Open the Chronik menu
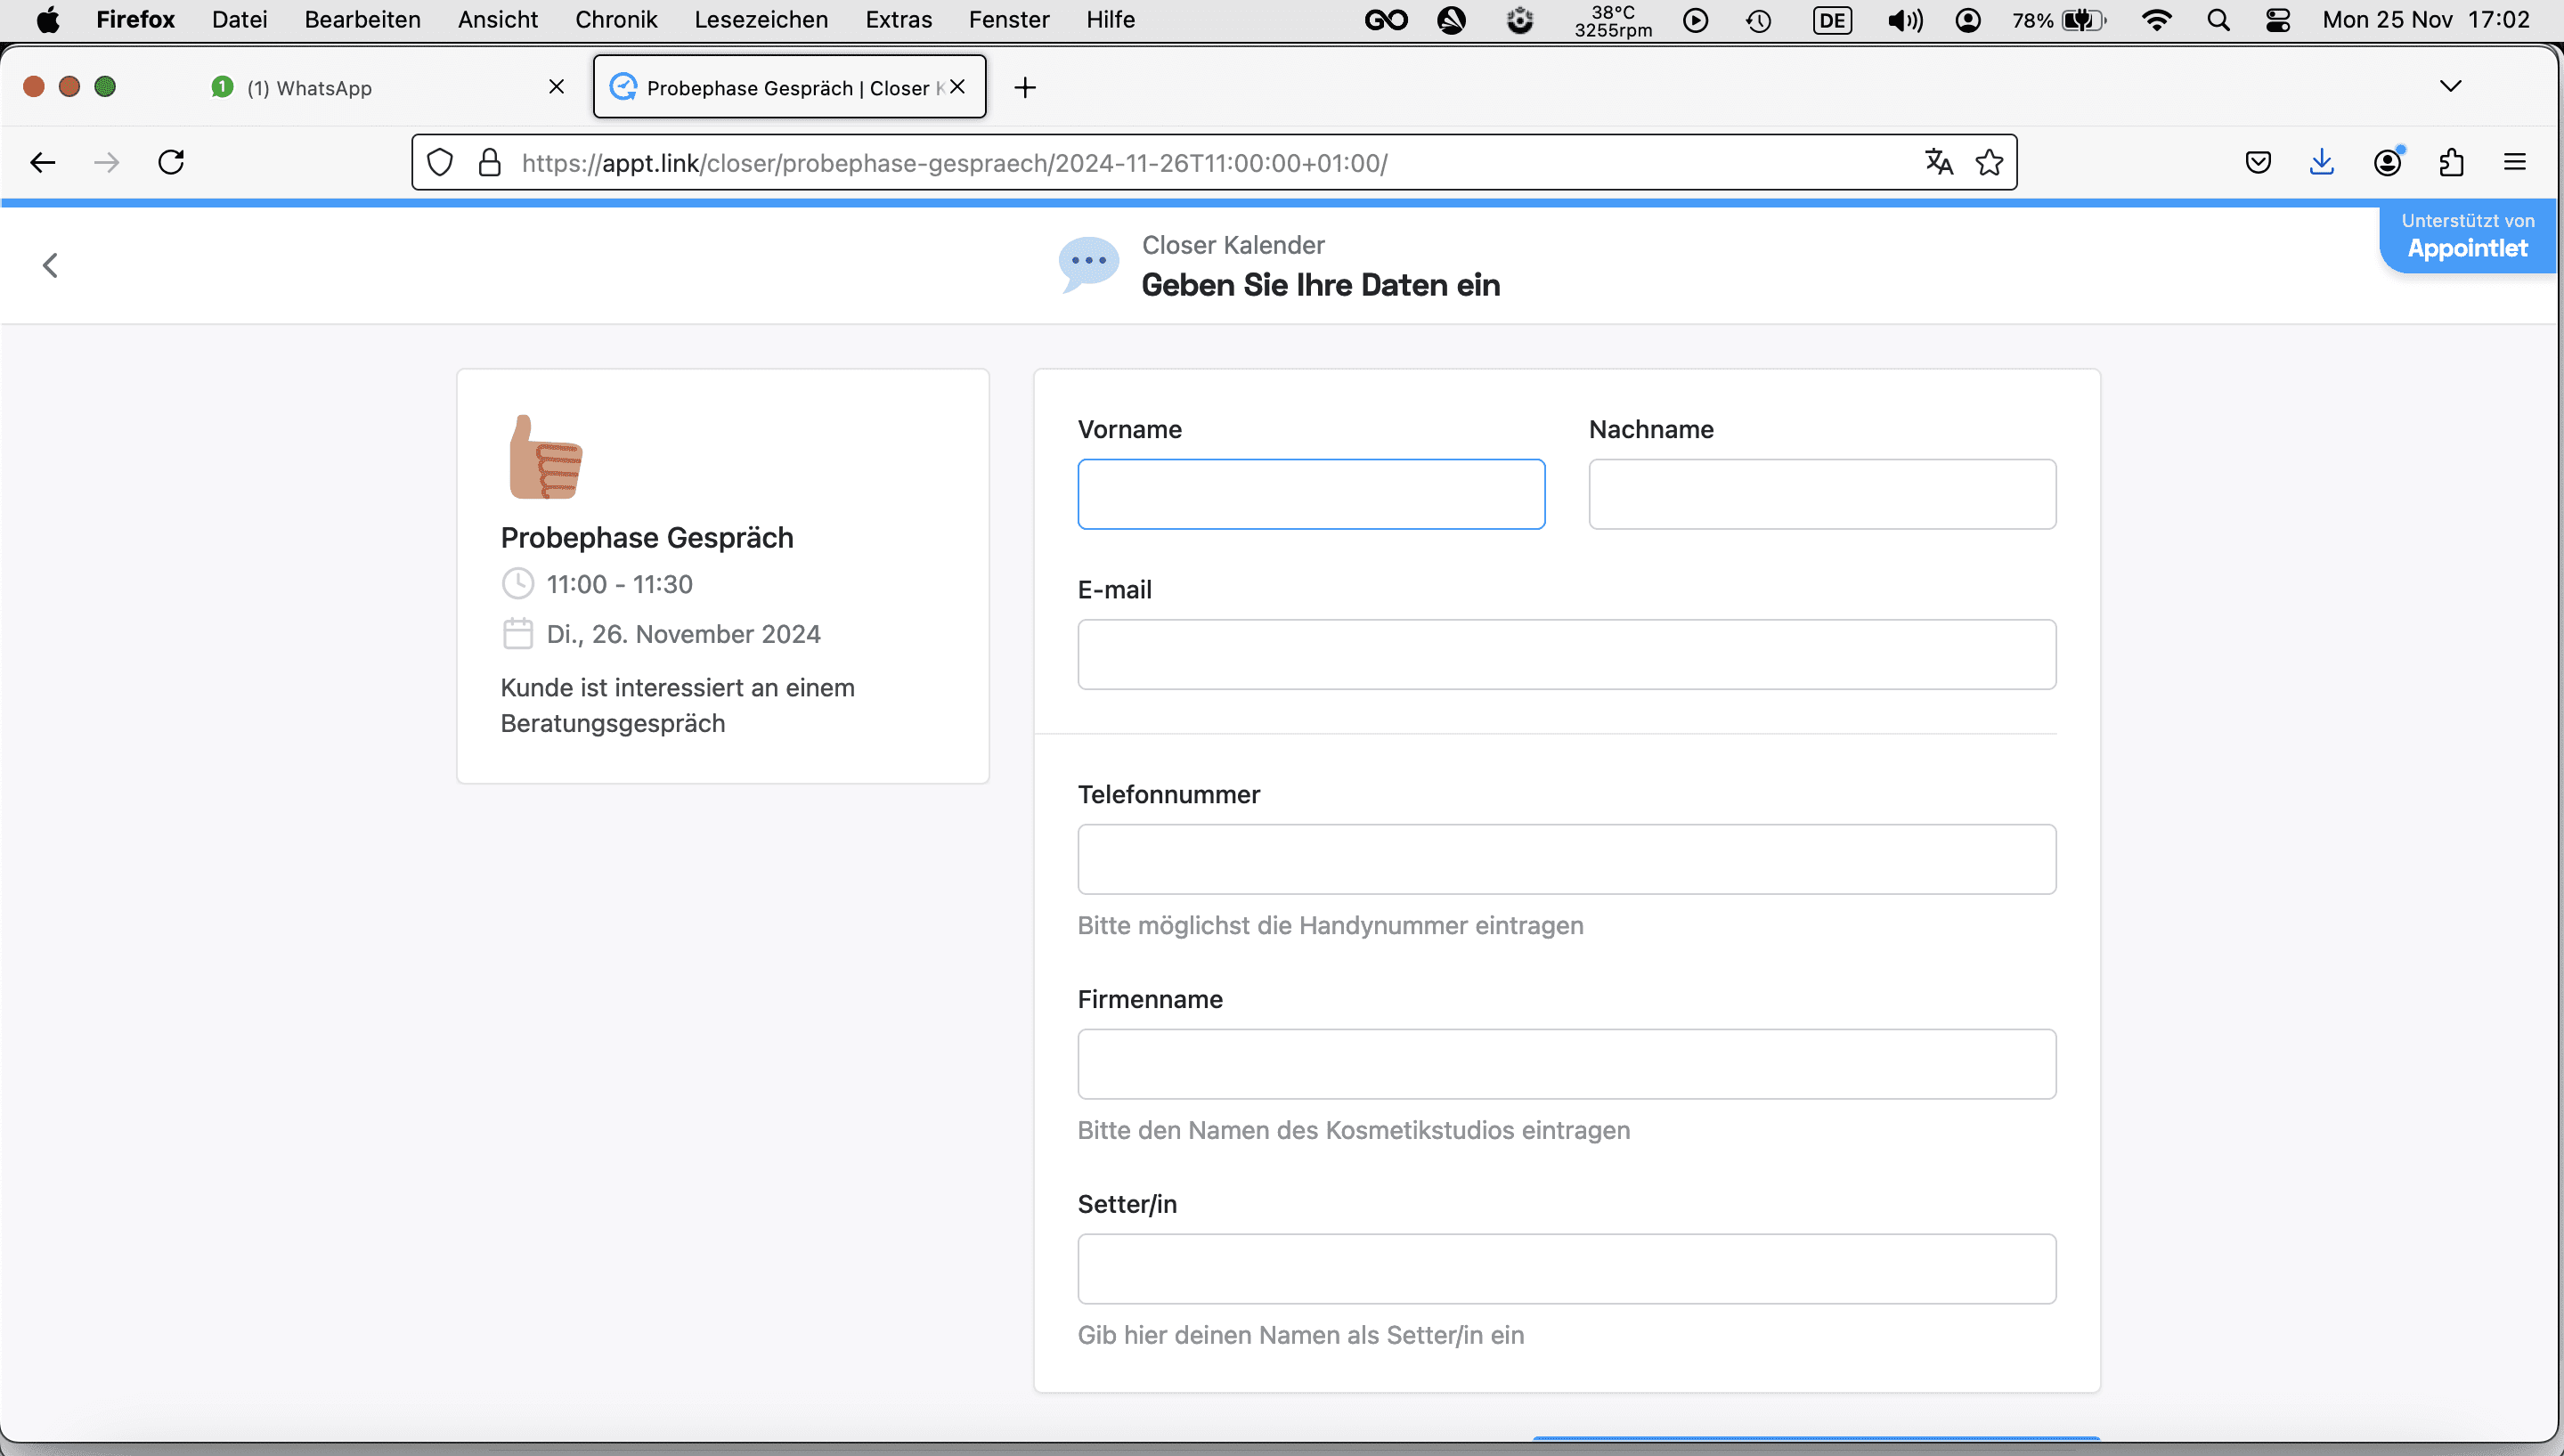Viewport: 2564px width, 1456px height. click(616, 19)
